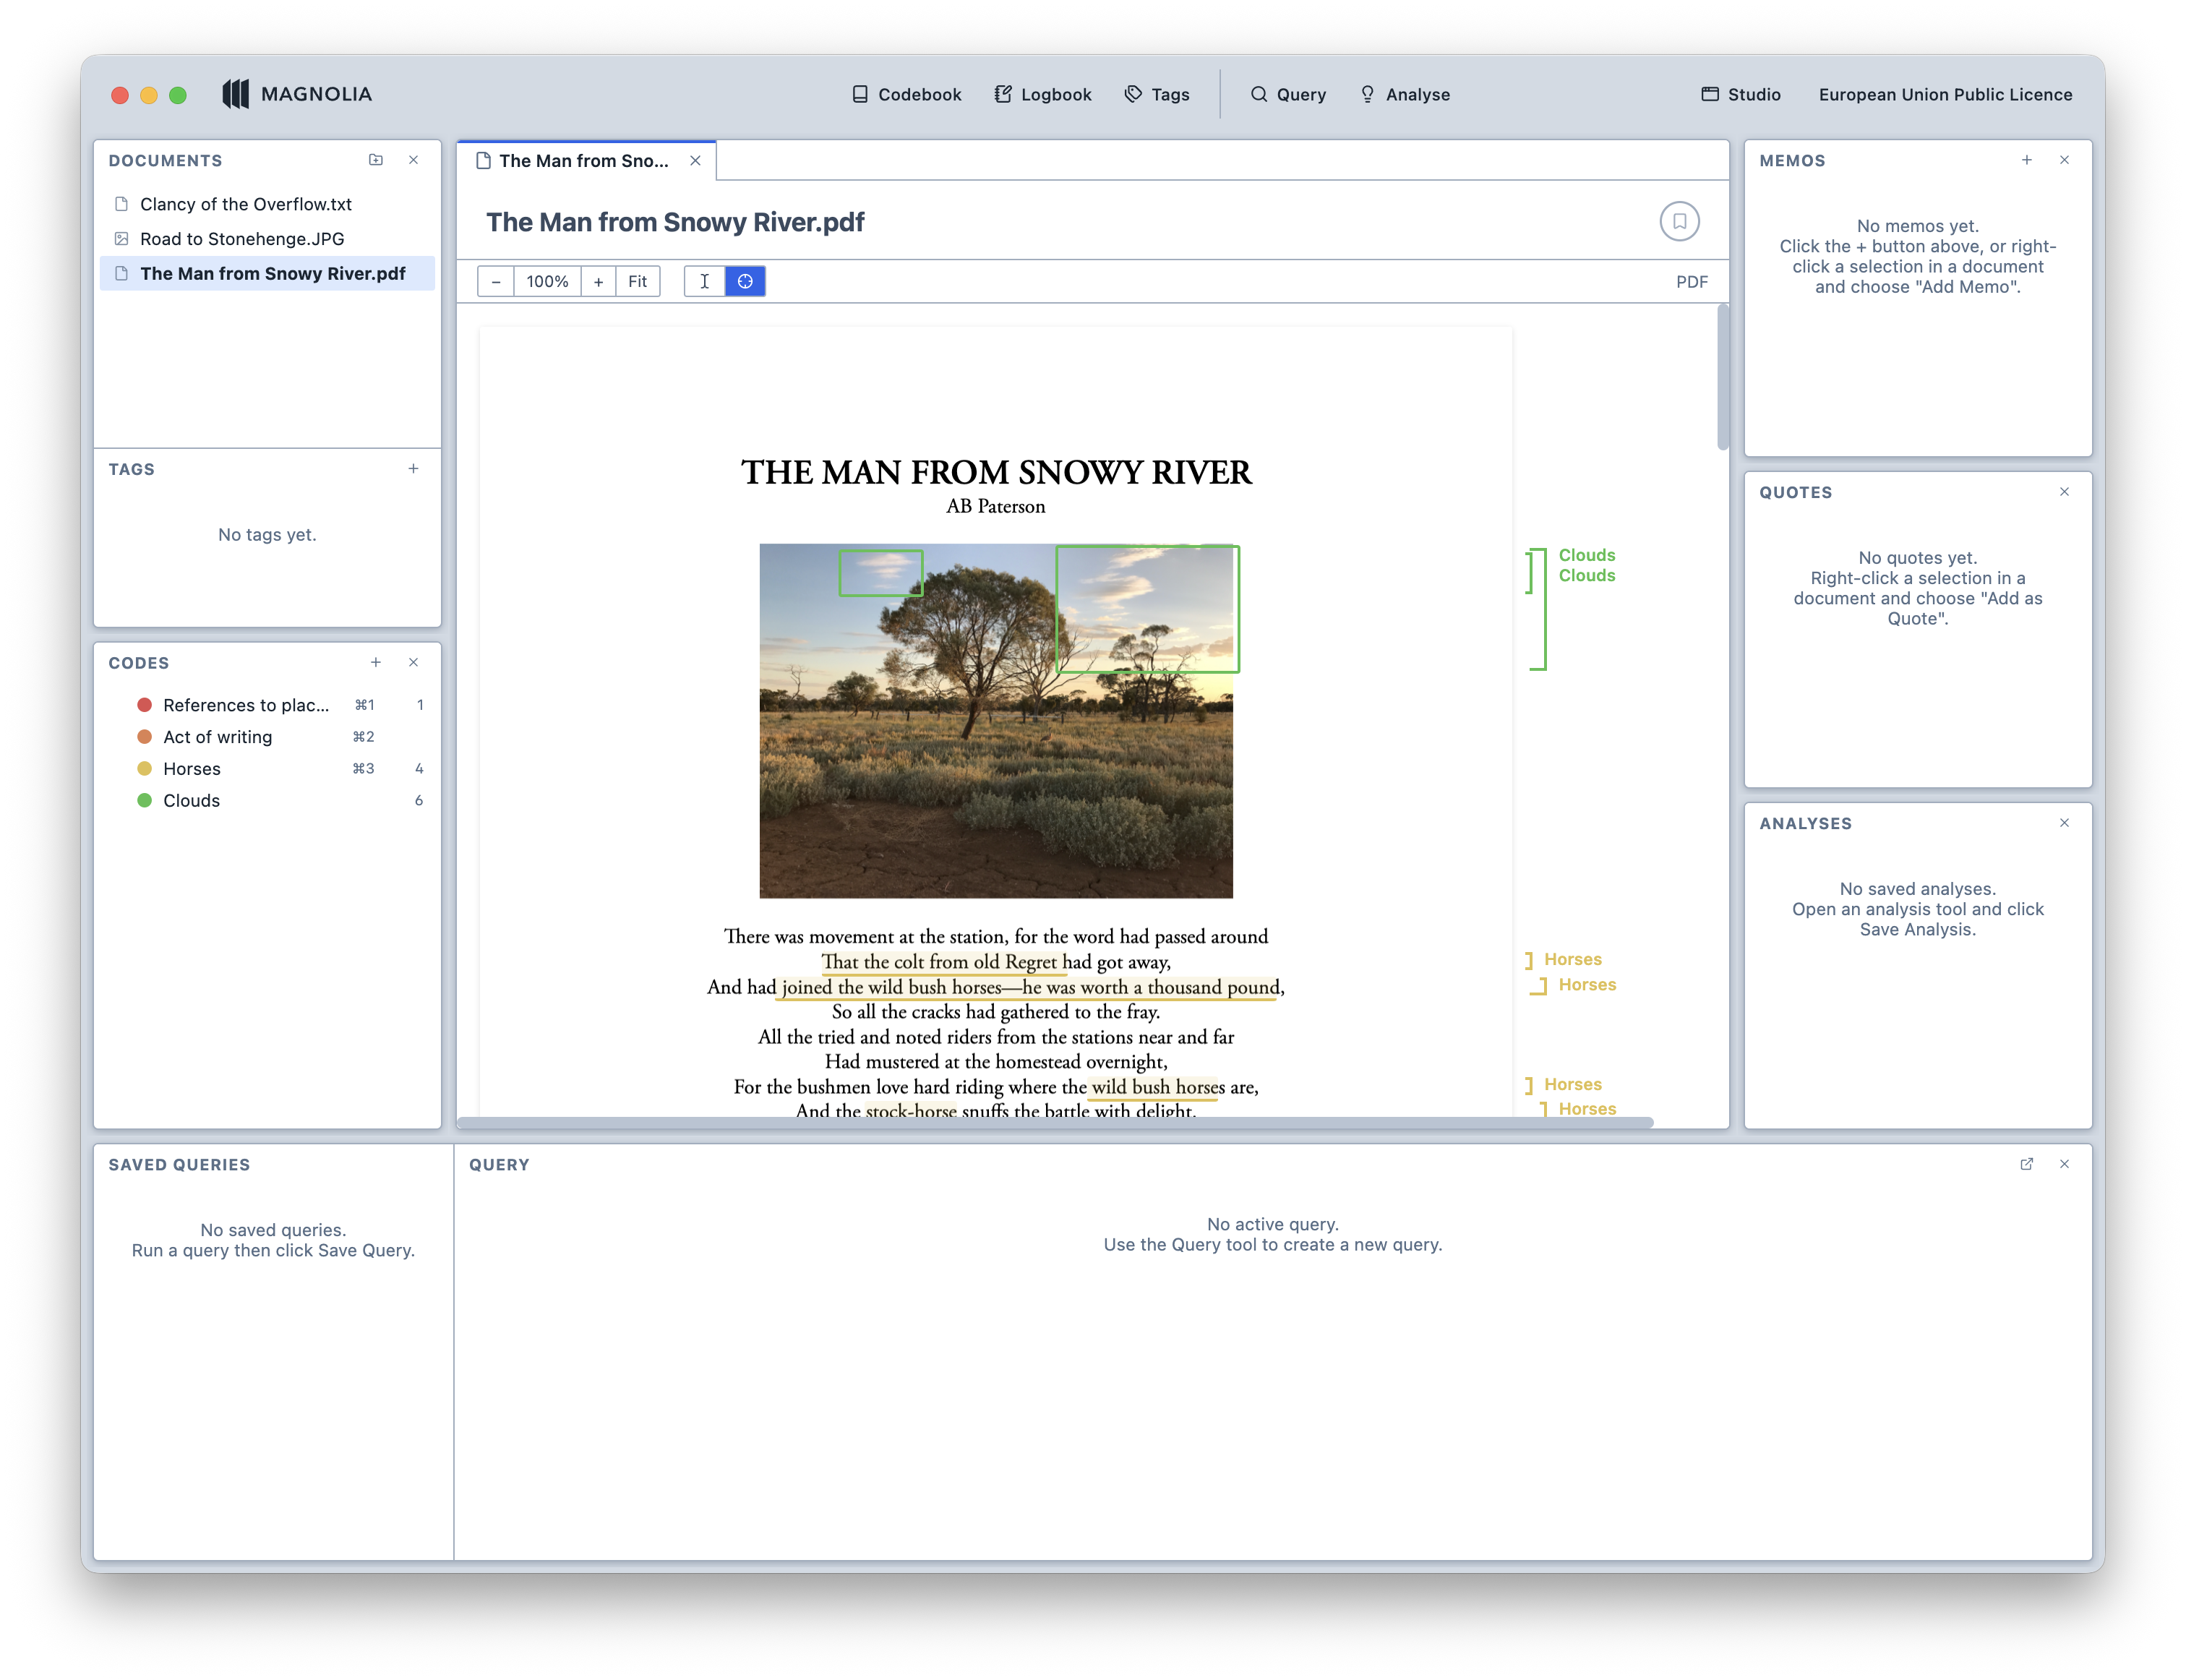Screen dimensions: 2186x1680
Task: Click the bookmark icon beside document title
Action: 1679,221
